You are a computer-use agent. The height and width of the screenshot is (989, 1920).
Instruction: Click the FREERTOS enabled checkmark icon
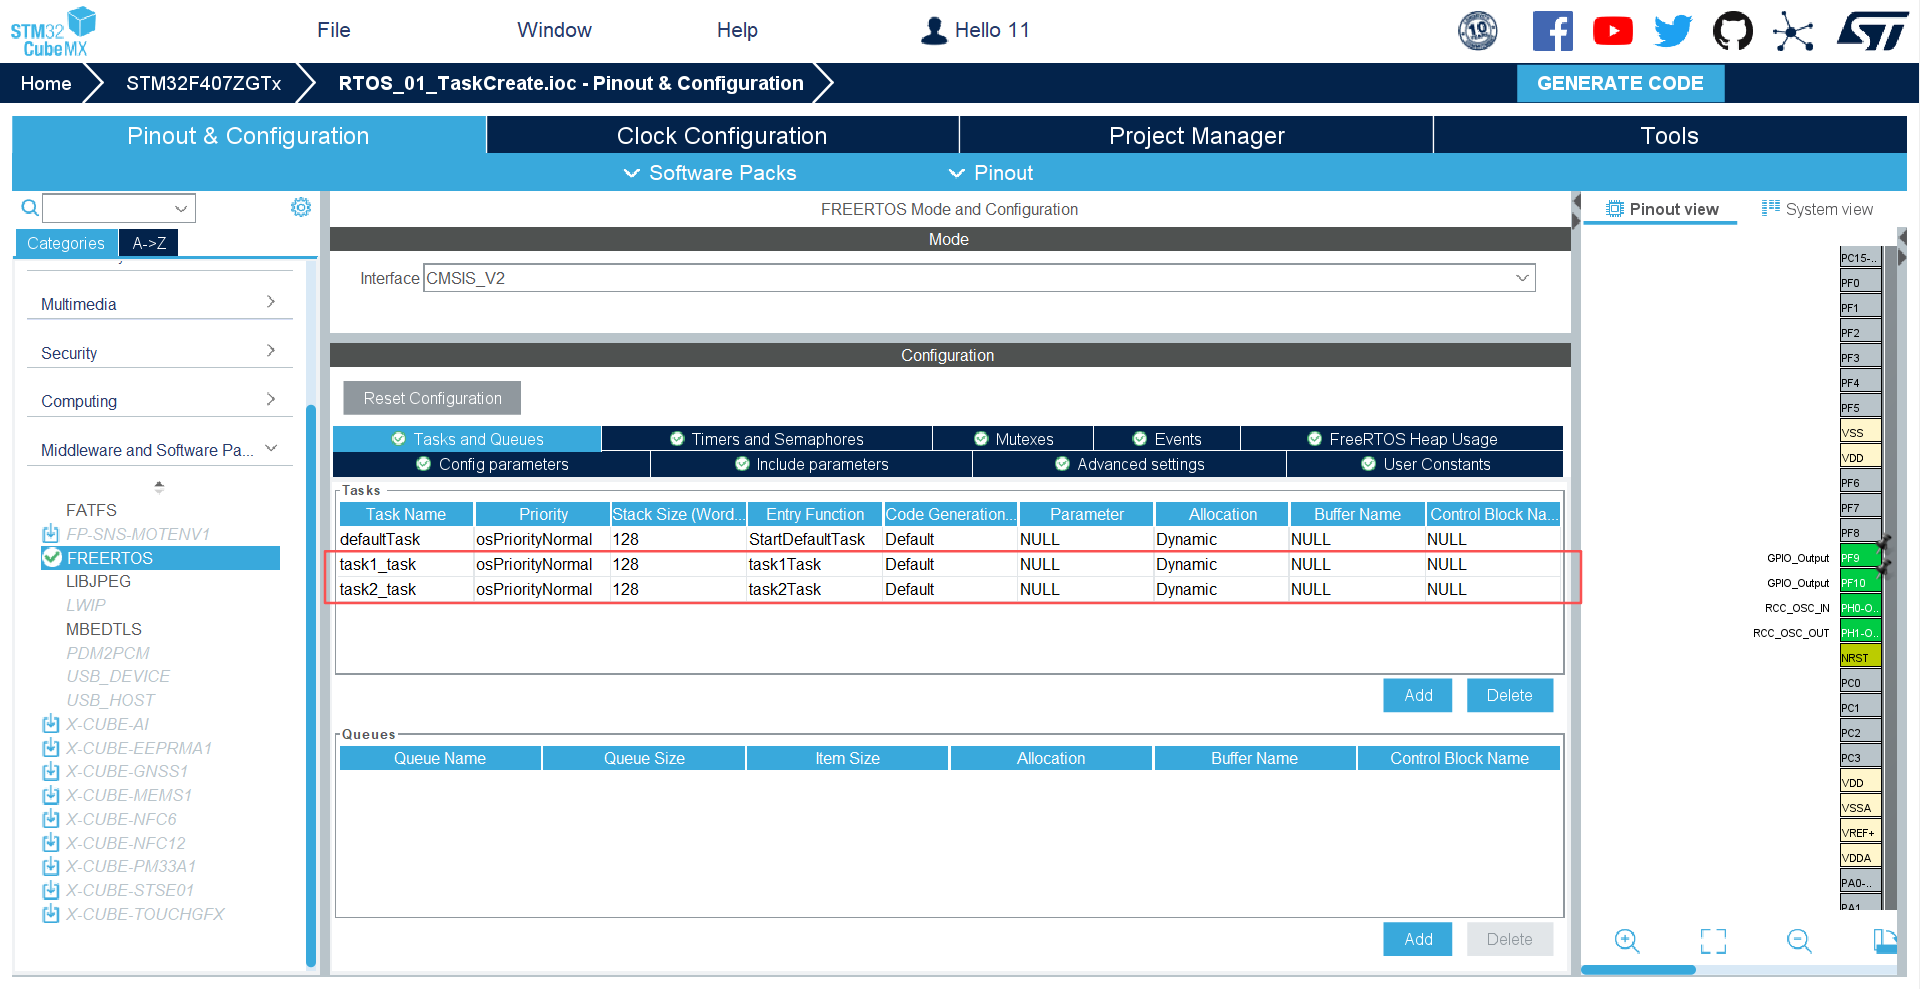(53, 557)
